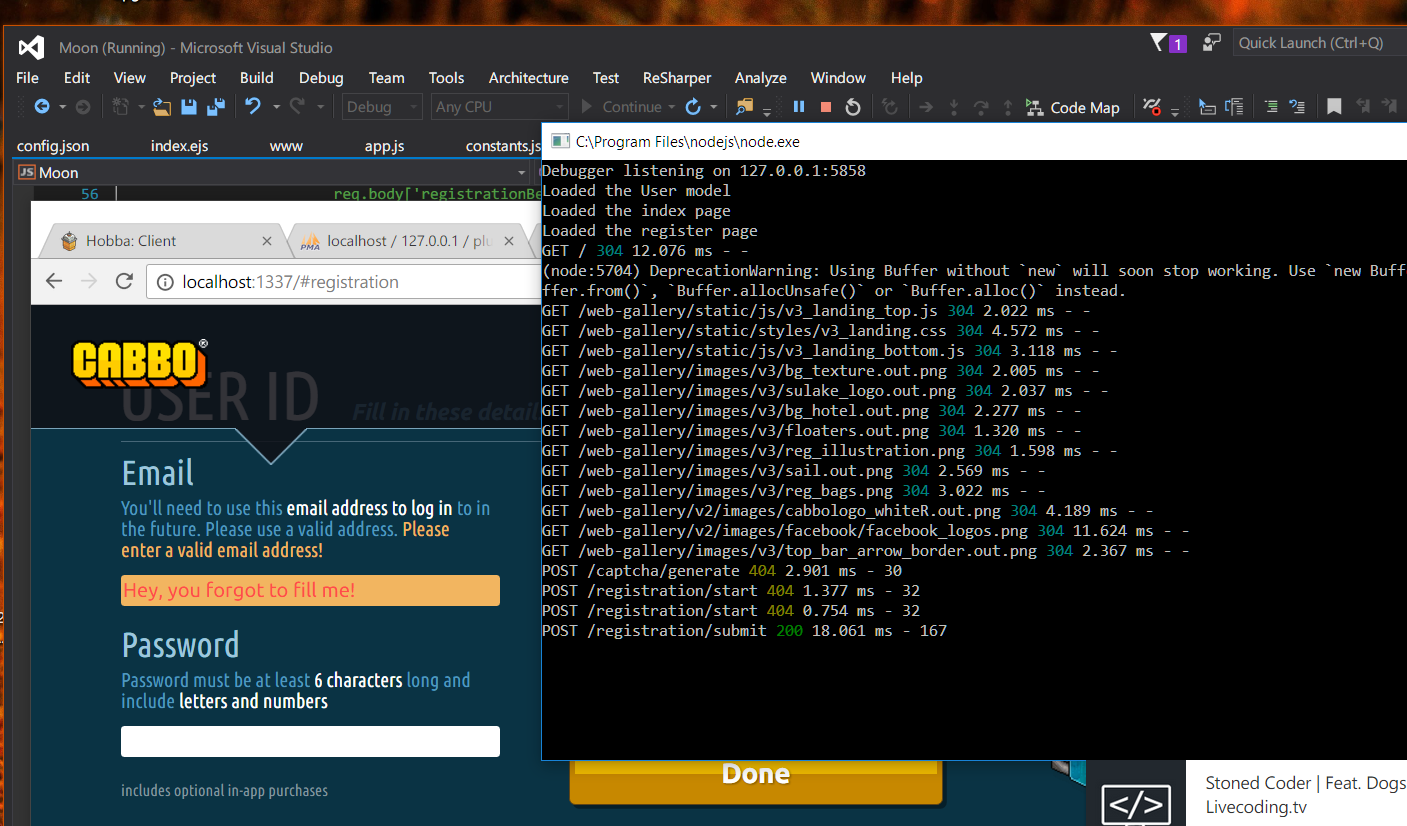
Task: Click the comment selection toolbar icon
Action: (x=1297, y=107)
